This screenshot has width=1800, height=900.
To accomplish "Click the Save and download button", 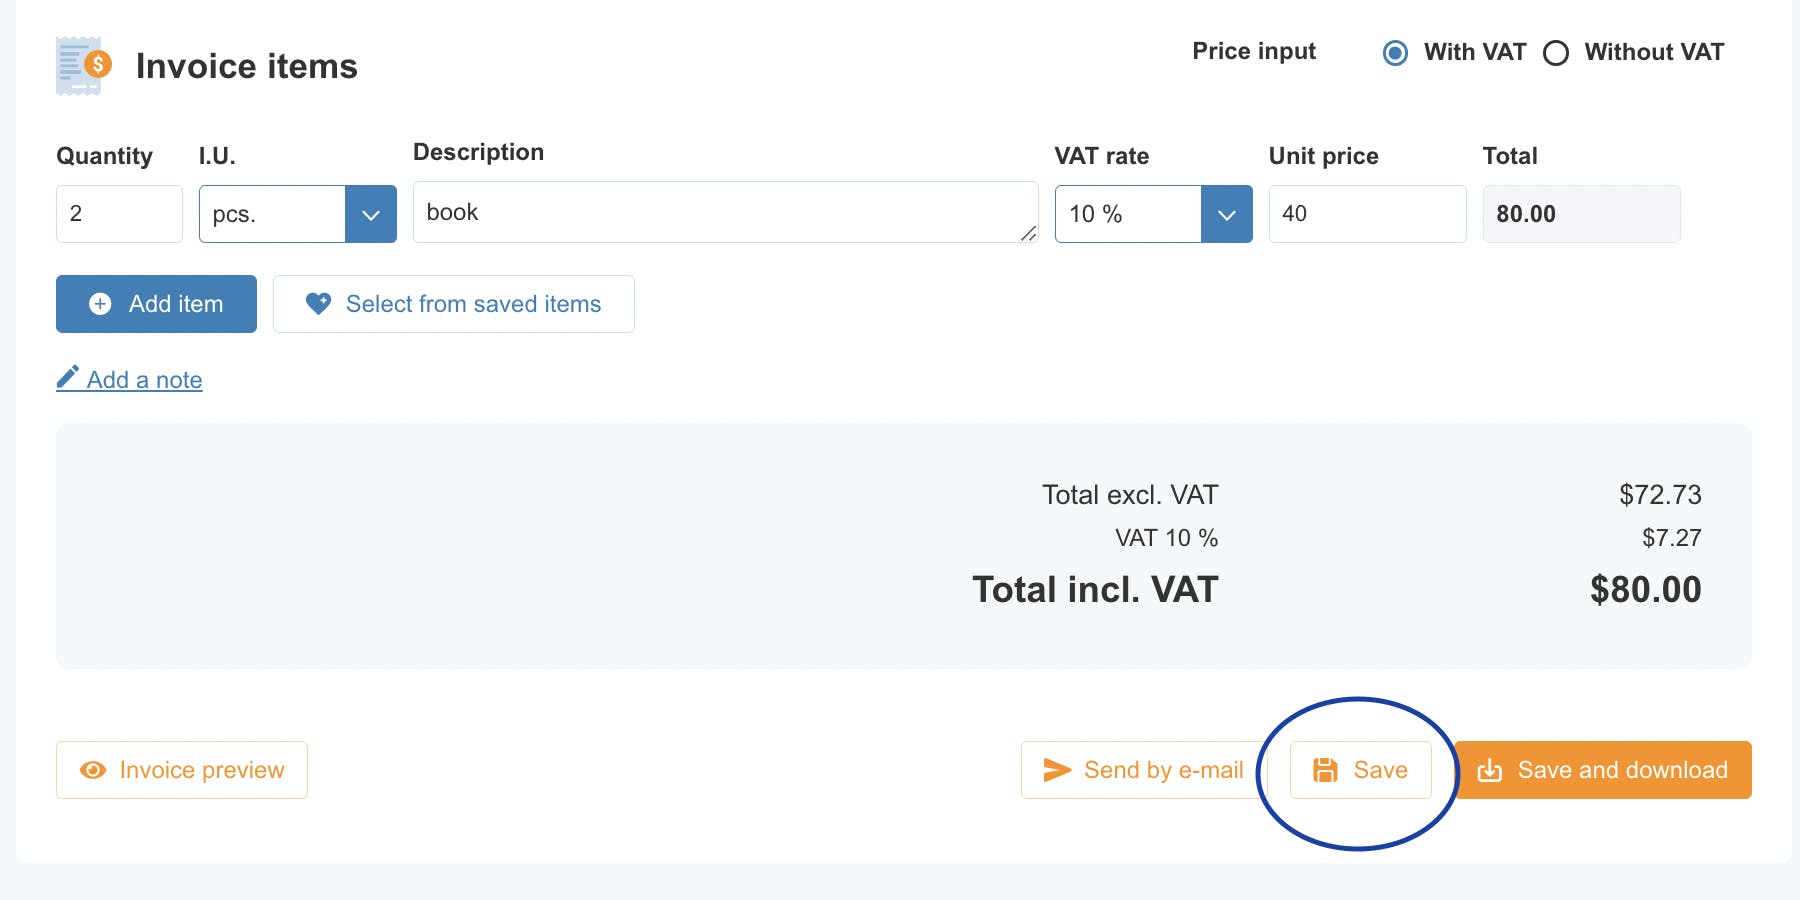I will coord(1603,770).
